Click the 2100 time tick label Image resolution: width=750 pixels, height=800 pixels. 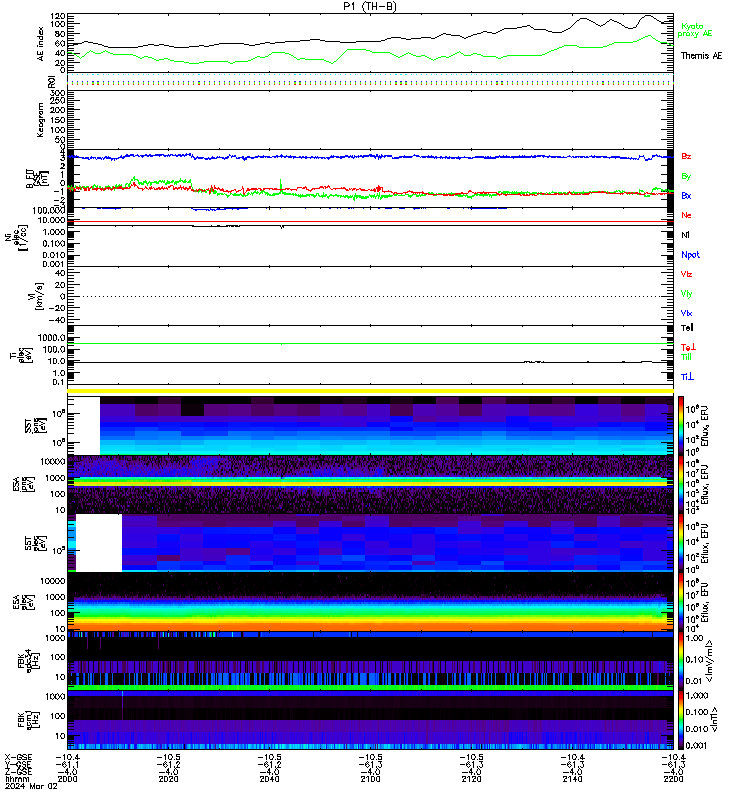(370, 779)
